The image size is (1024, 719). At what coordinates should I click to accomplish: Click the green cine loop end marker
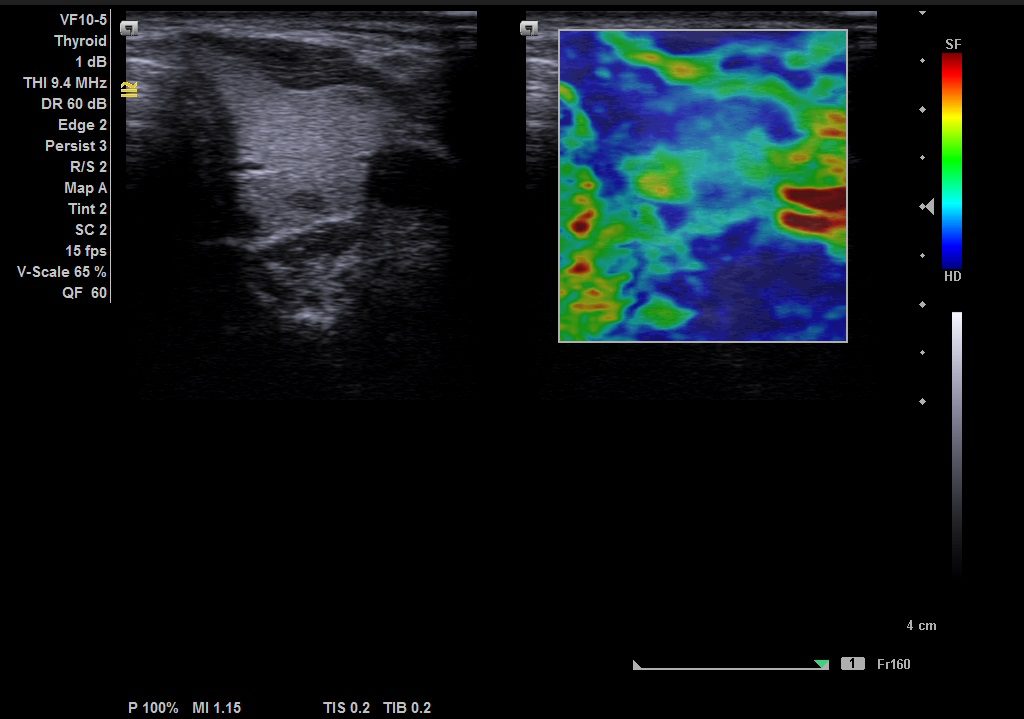click(x=822, y=665)
